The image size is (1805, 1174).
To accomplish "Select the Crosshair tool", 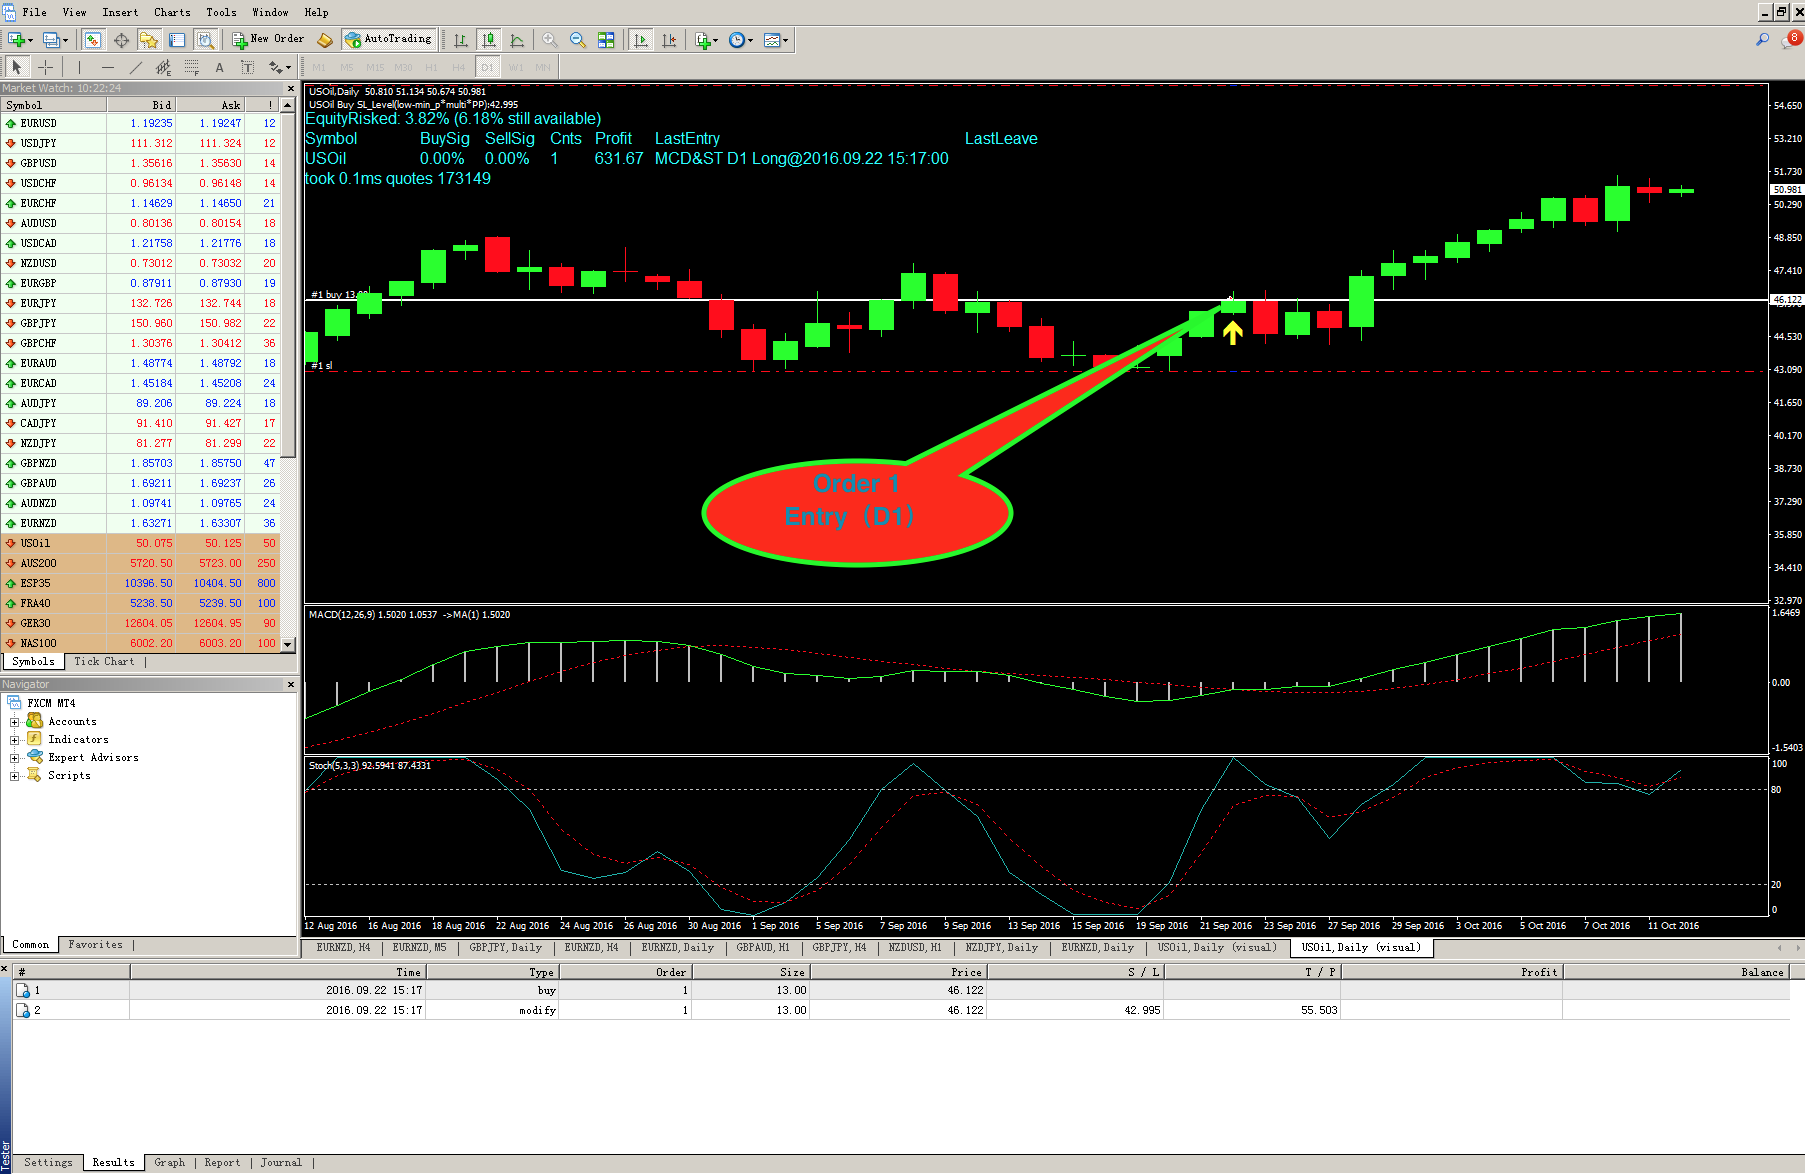I will click(45, 67).
